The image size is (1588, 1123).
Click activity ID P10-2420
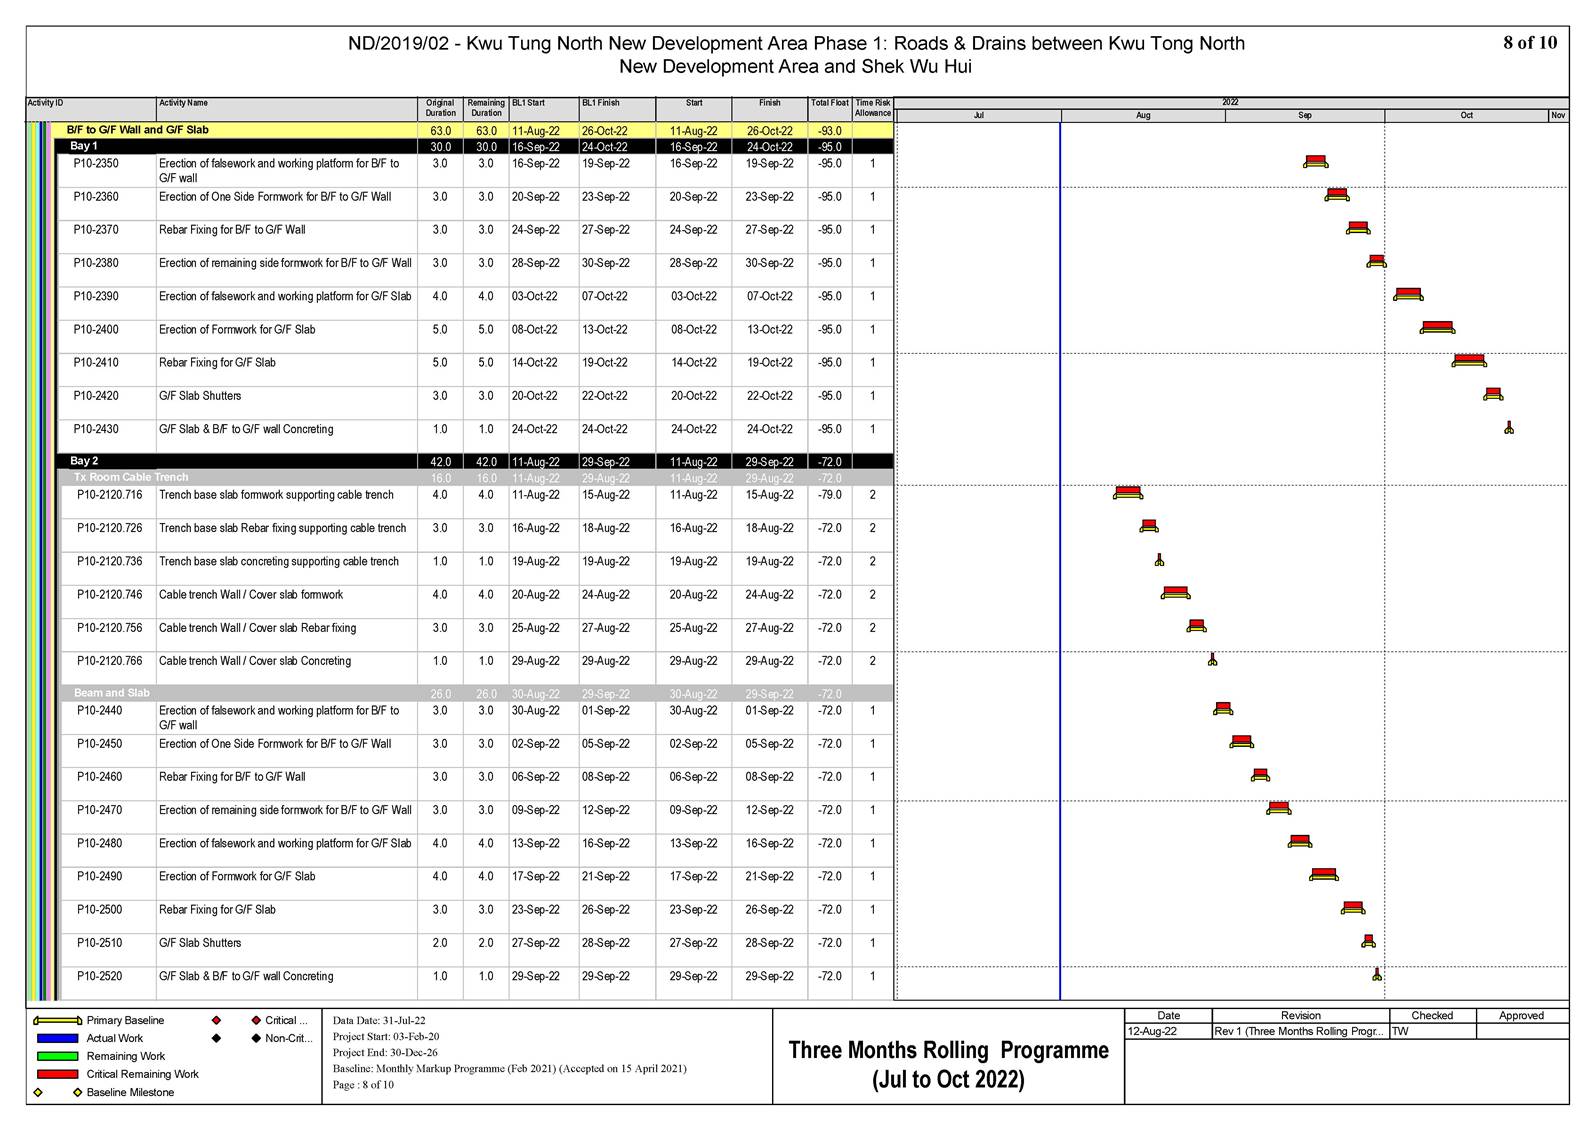click(x=96, y=396)
